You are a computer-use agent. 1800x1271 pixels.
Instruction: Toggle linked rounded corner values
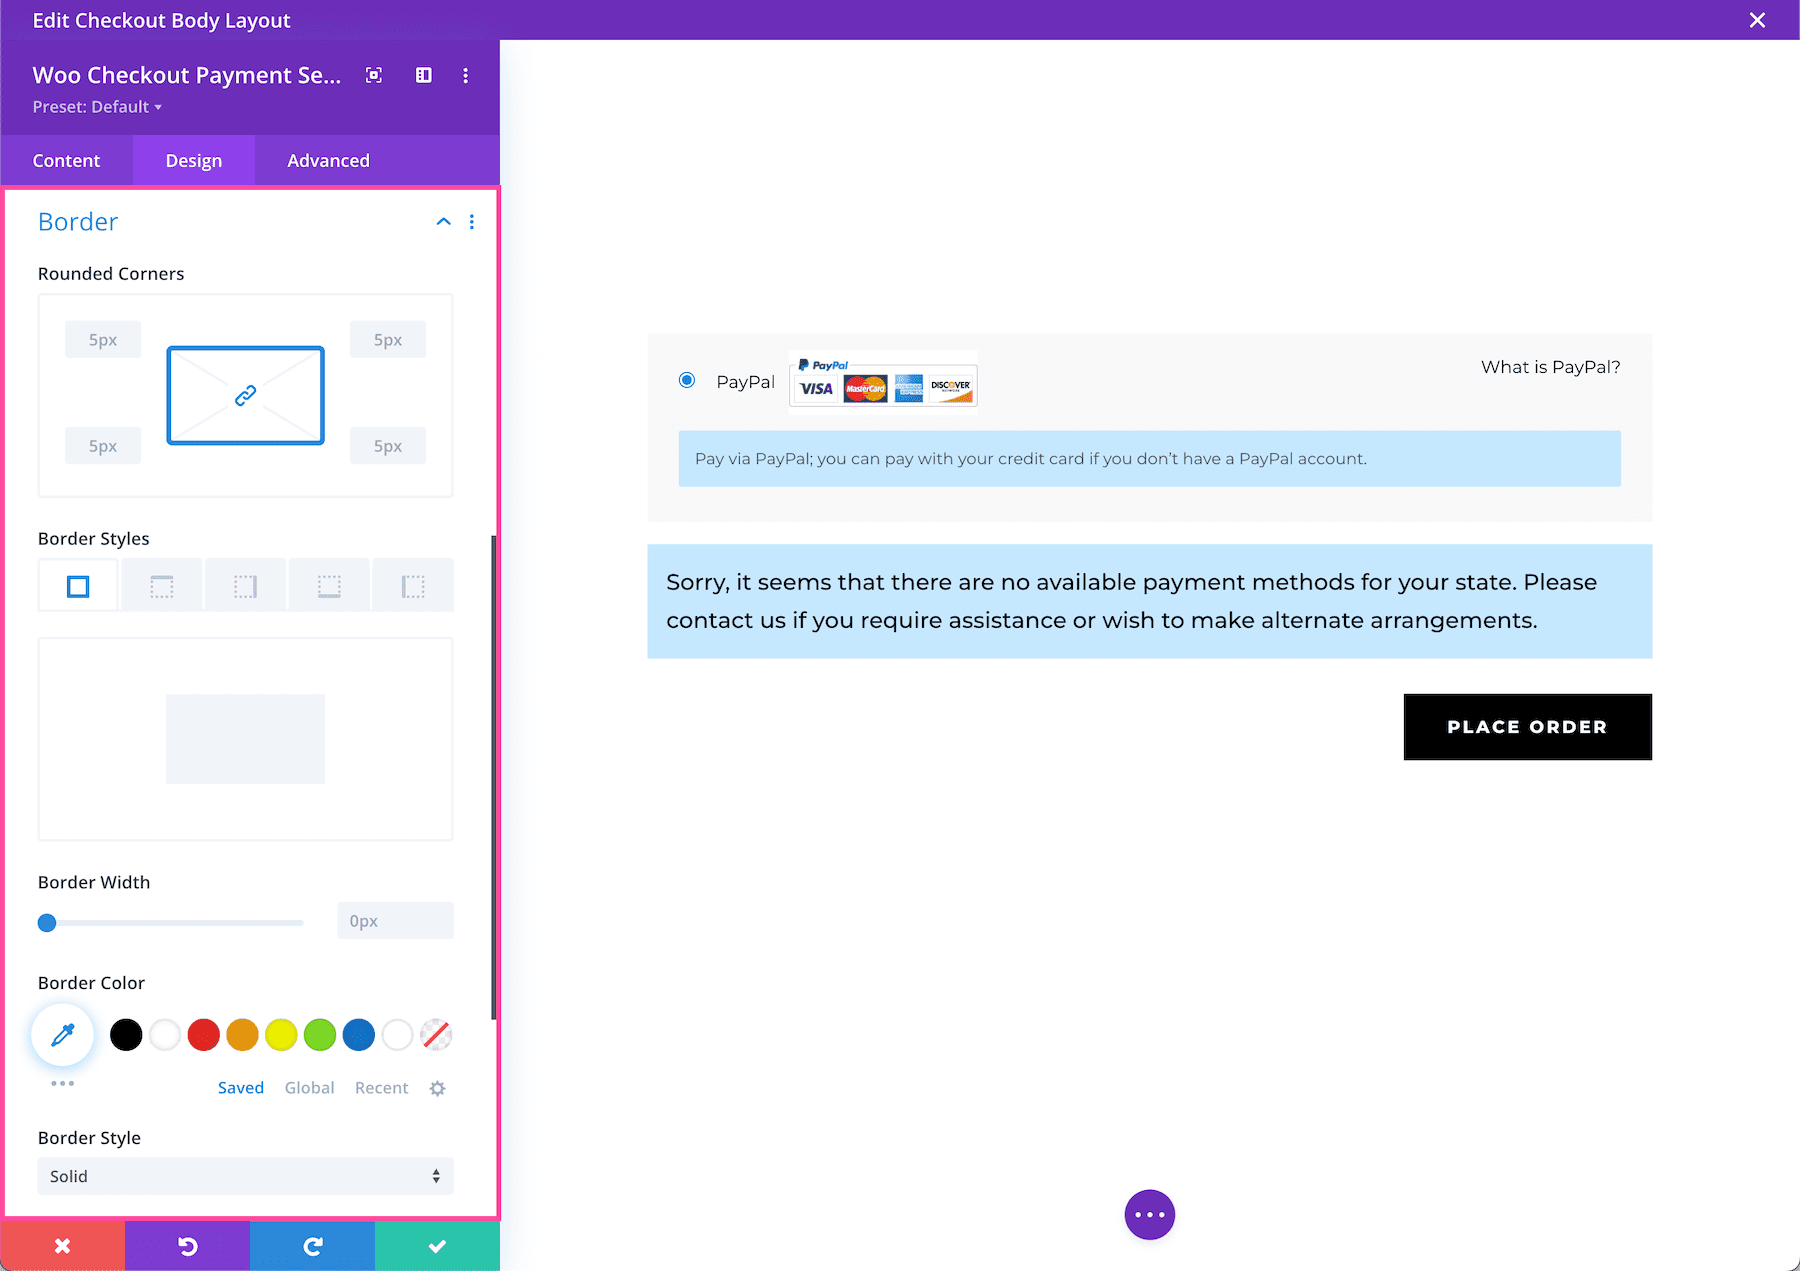point(245,395)
